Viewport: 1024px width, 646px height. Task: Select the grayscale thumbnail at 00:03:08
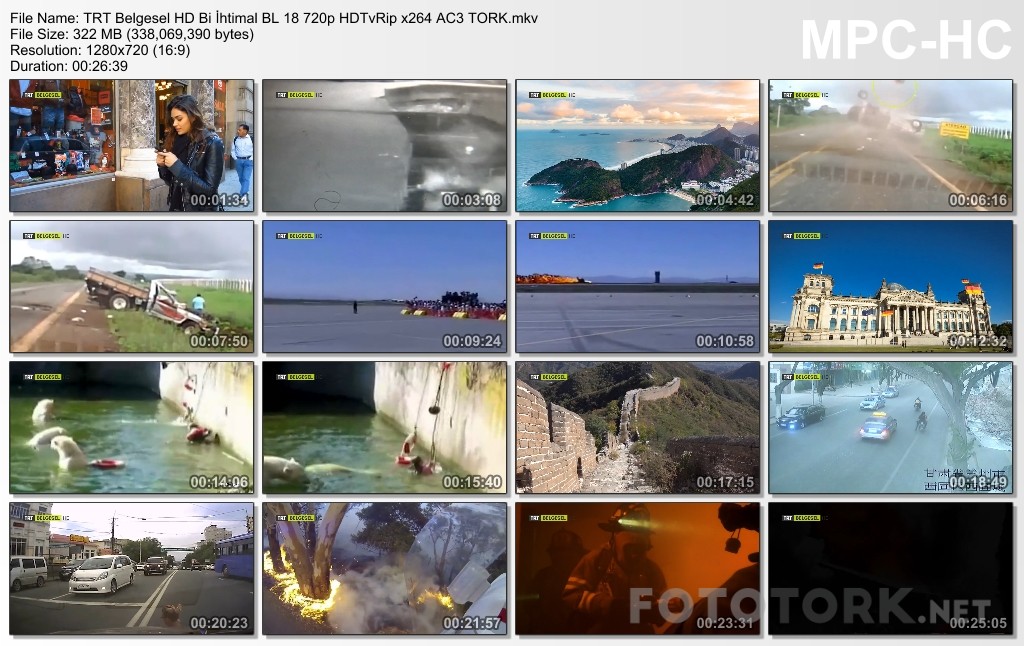point(384,146)
